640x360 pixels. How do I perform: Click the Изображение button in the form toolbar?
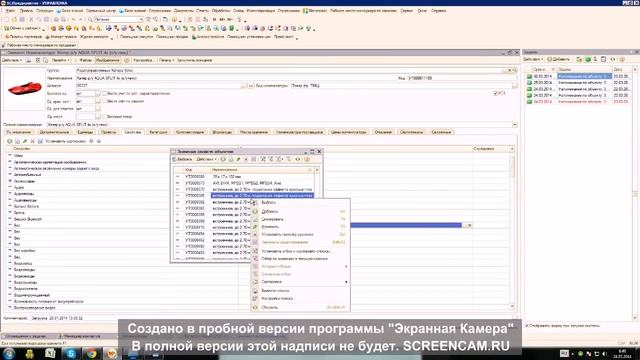point(108,60)
